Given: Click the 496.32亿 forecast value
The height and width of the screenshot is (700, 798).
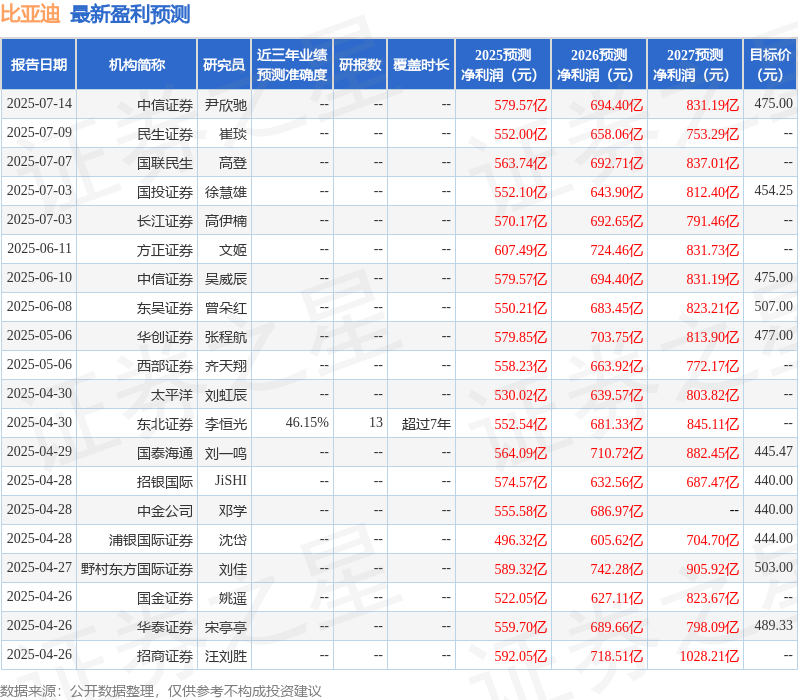Looking at the screenshot, I should [521, 541].
